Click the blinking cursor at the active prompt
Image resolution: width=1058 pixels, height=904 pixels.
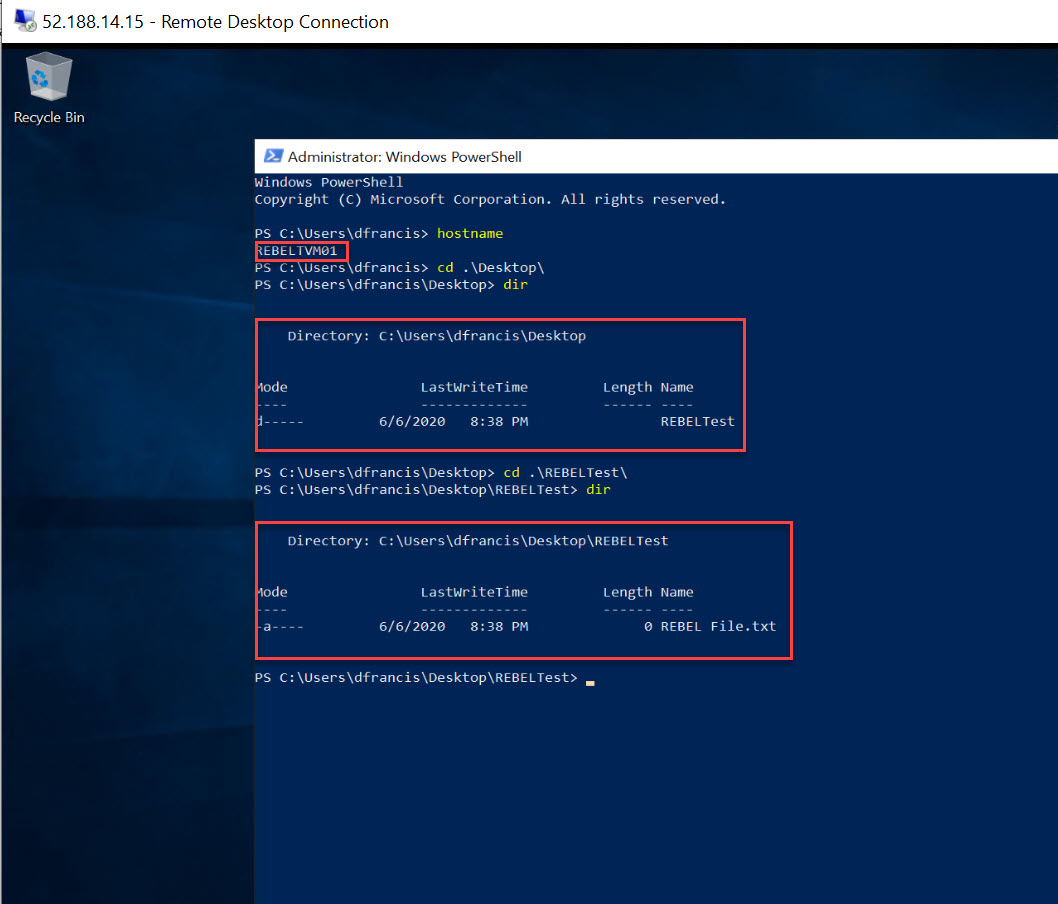[589, 679]
